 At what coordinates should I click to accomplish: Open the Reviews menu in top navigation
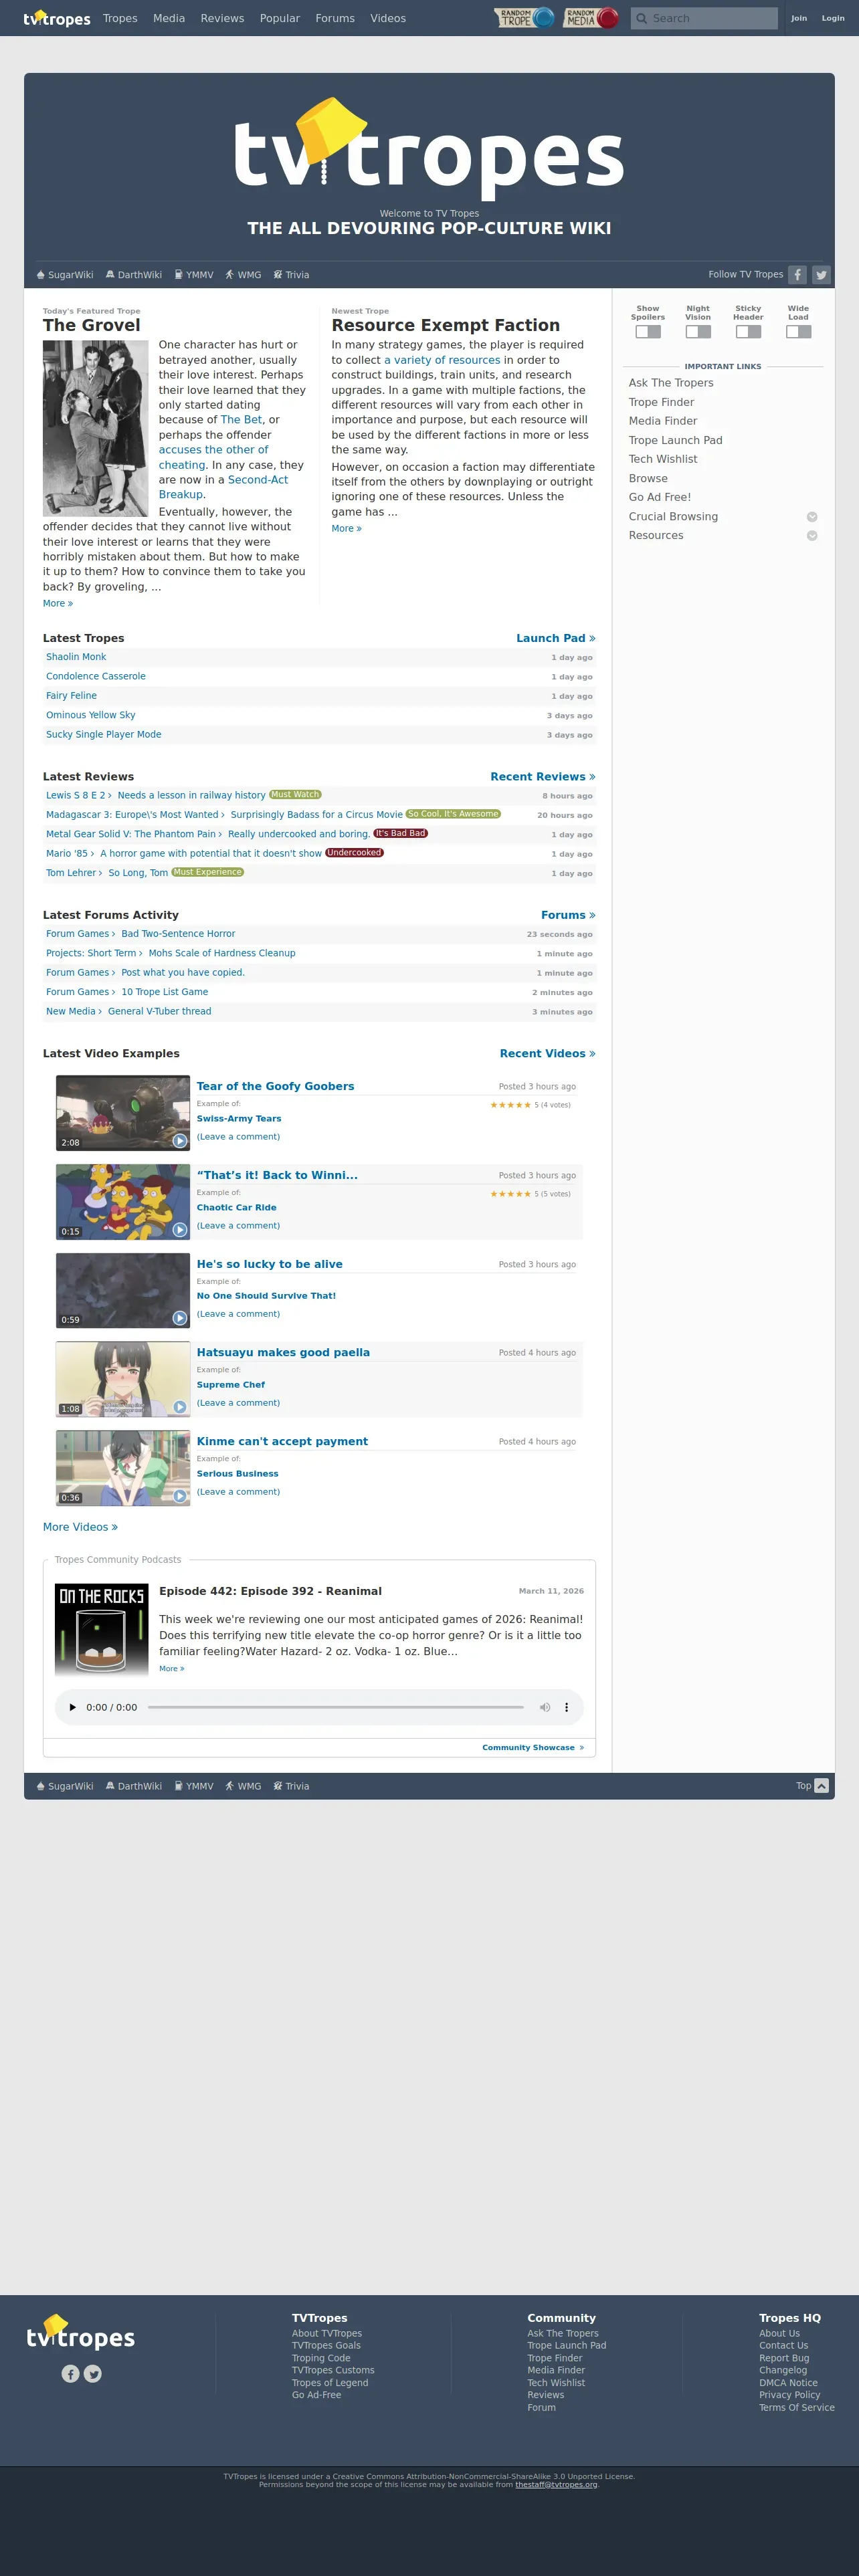click(222, 18)
